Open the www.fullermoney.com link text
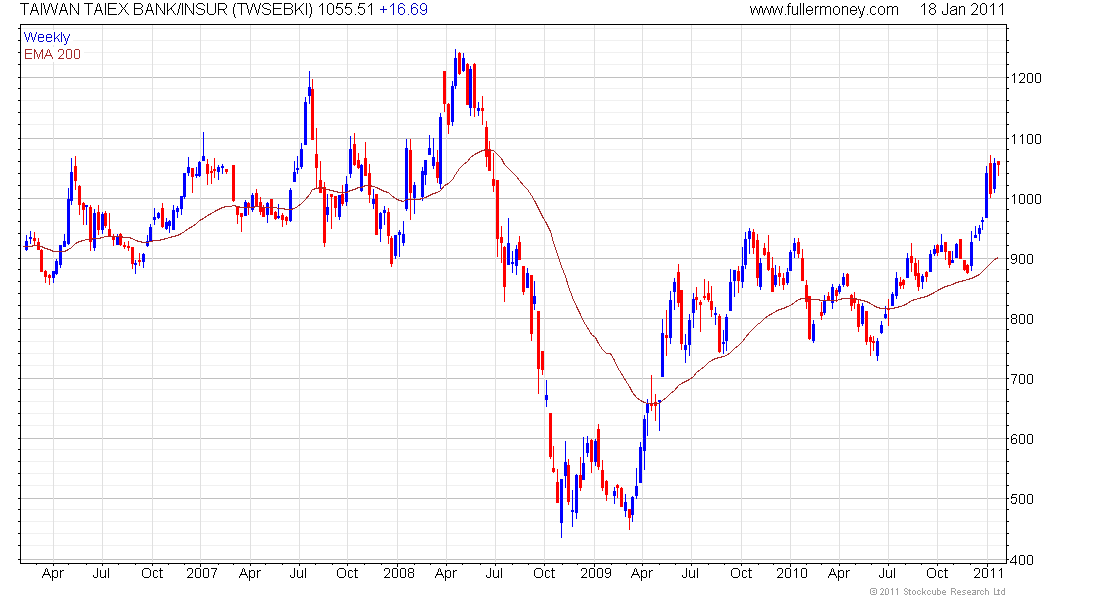This screenshot has width=1100, height=600. 824,10
